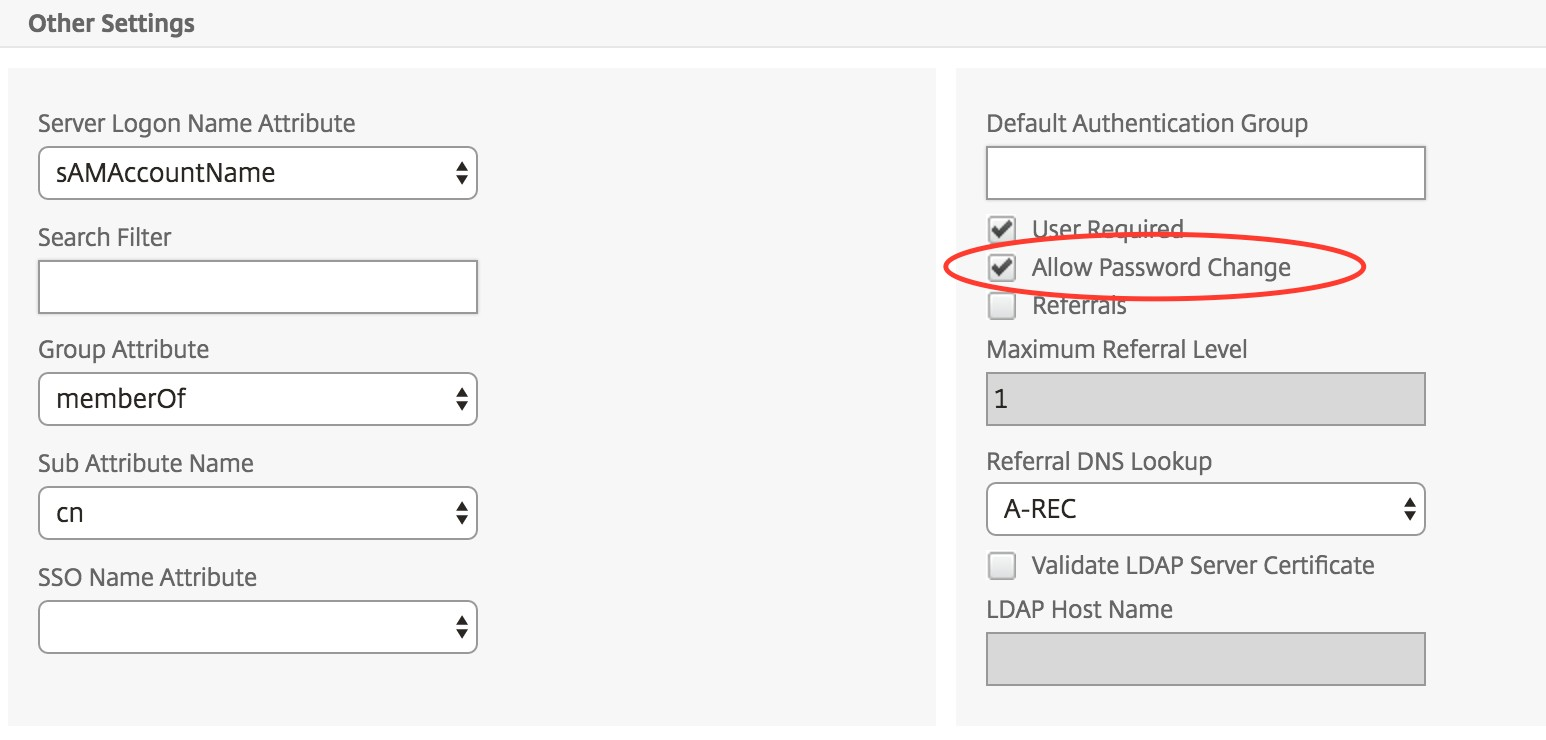Click the Maximum Referral Level field
Screen dimensions: 1546x740
(x=1205, y=399)
